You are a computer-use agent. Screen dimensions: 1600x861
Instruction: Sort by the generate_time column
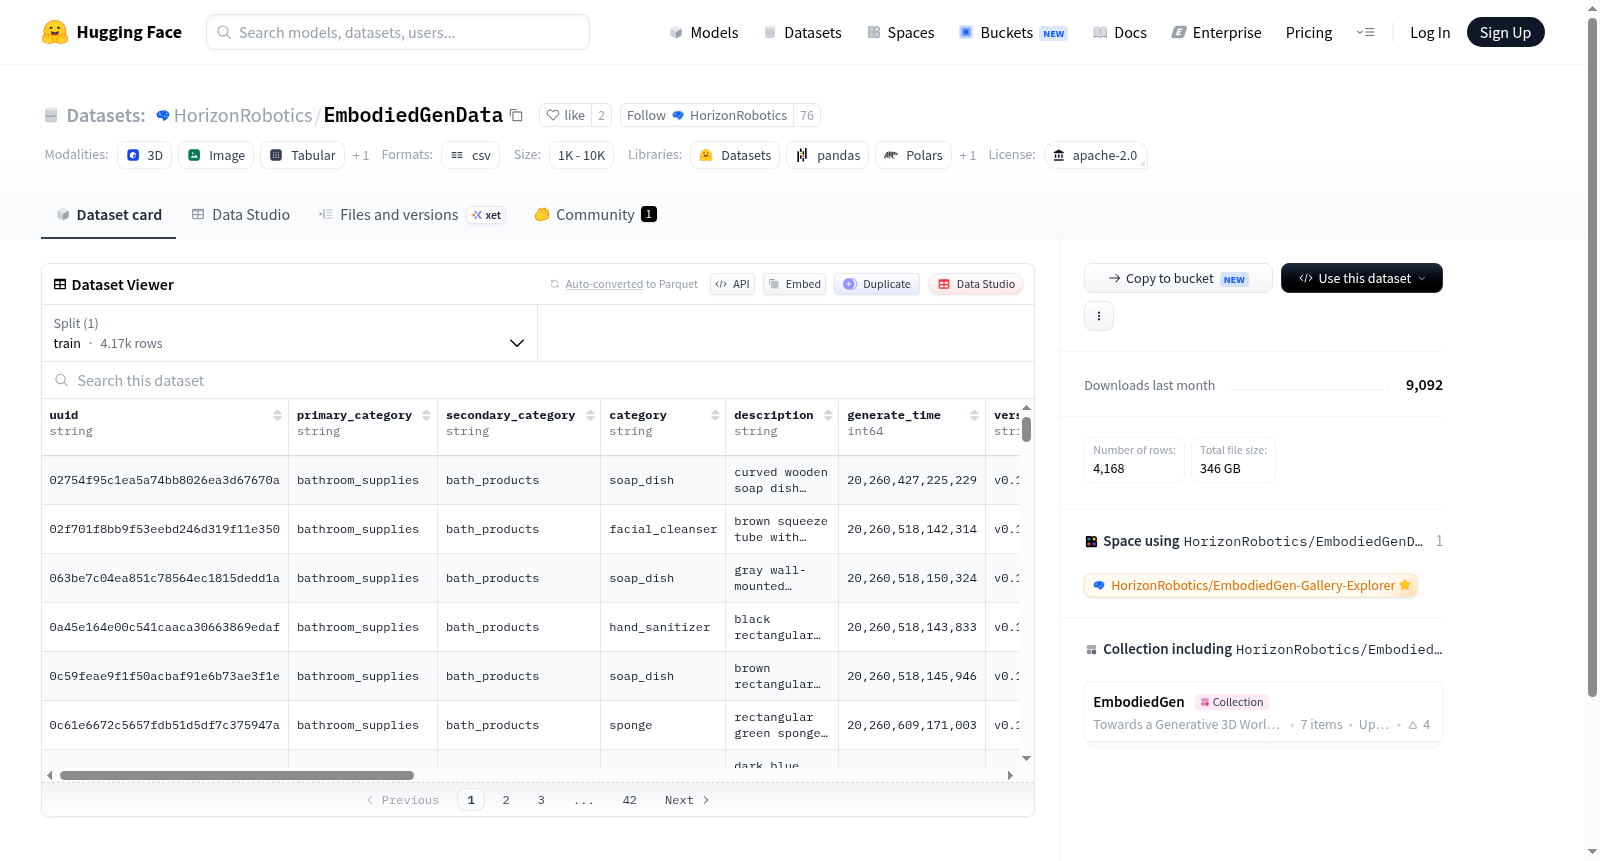coord(974,415)
